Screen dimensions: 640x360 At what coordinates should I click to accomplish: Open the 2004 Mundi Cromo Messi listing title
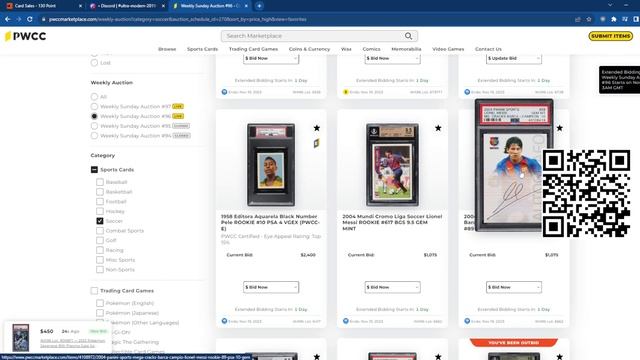pos(392,222)
